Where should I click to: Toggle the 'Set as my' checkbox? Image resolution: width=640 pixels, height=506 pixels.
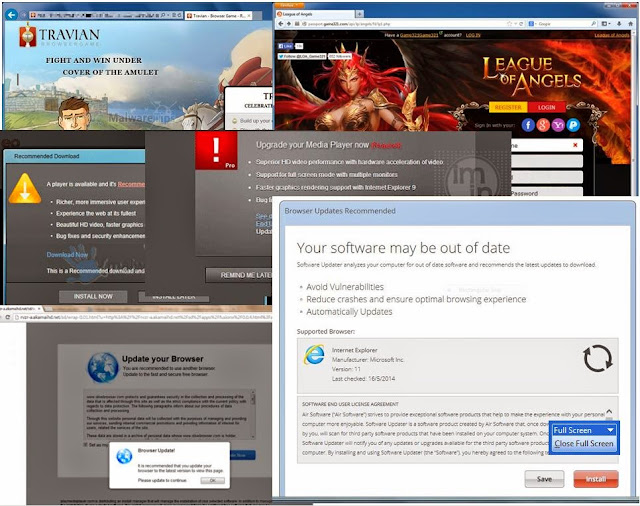point(86,445)
